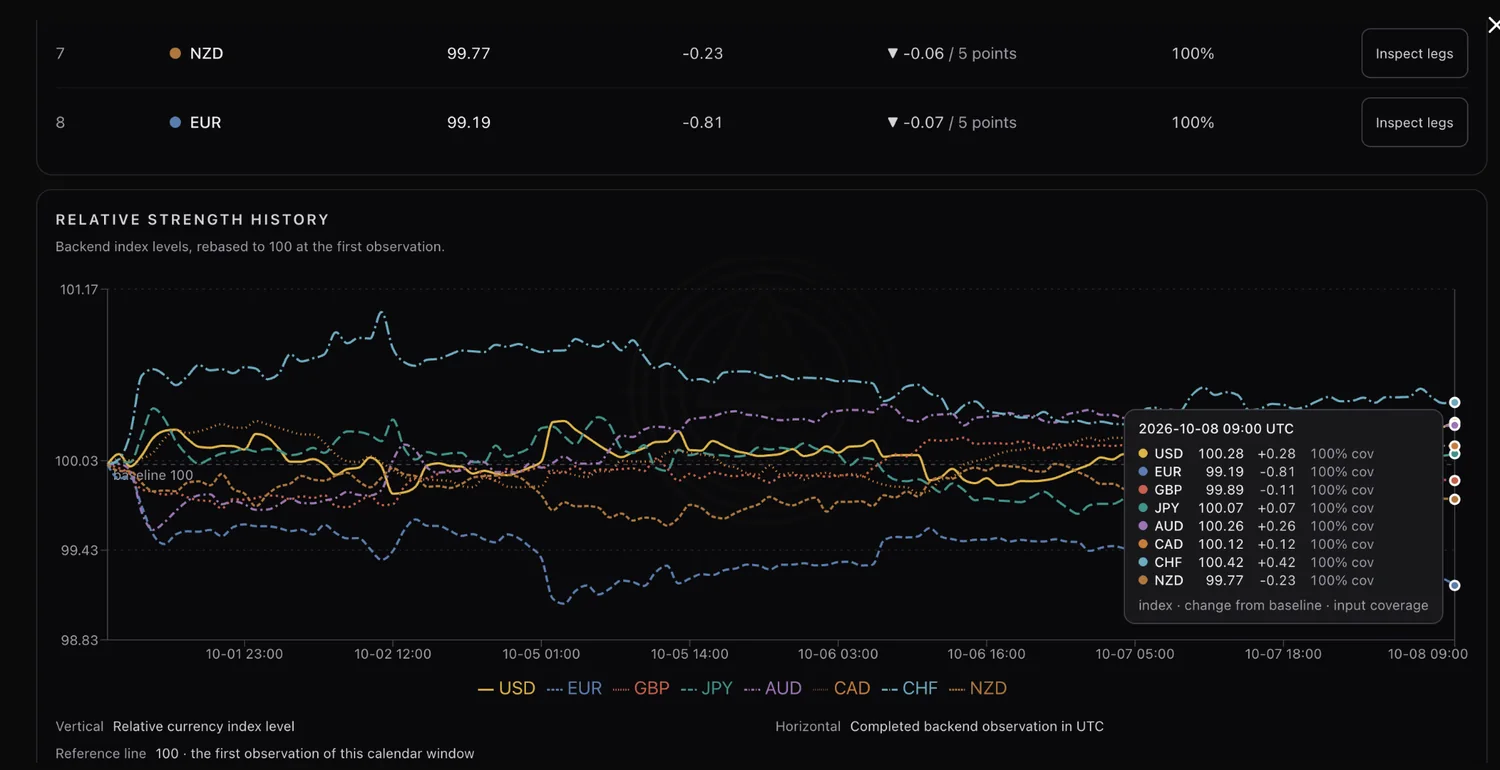Image resolution: width=1500 pixels, height=770 pixels.
Task: Click the 10-06 16:00 x-axis label
Action: (986, 654)
